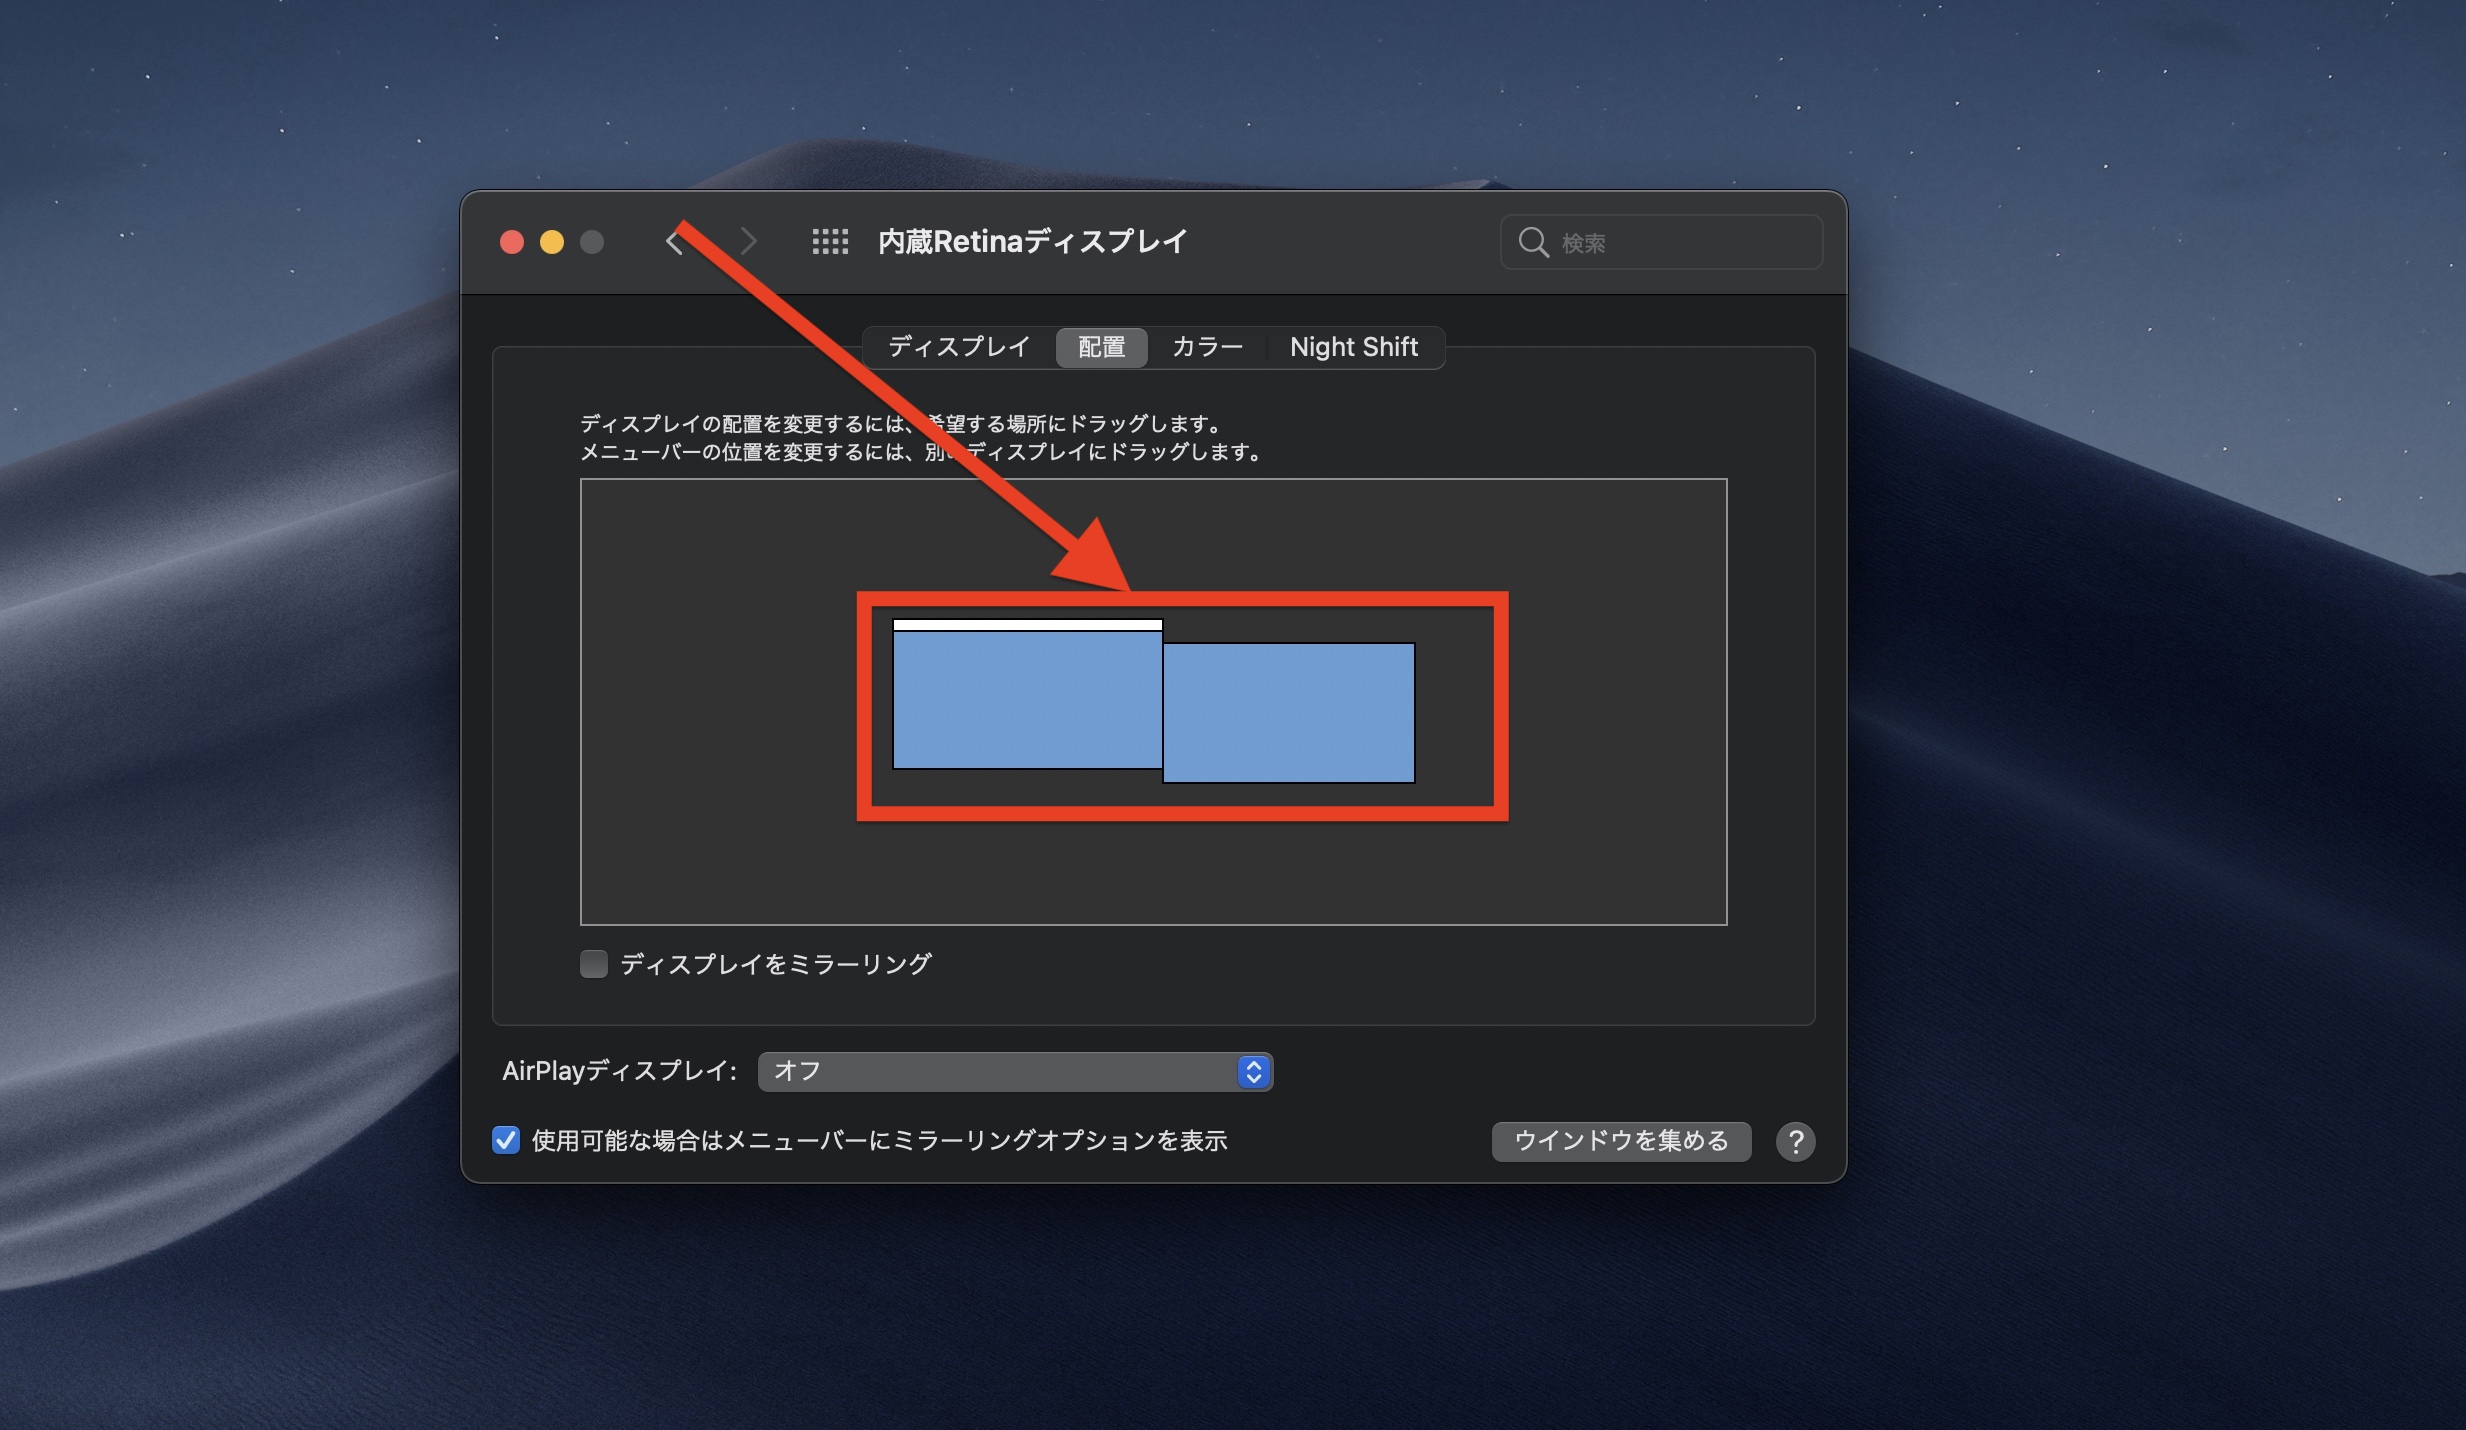Click the forward navigation chevron
The image size is (2466, 1430).
point(748,242)
